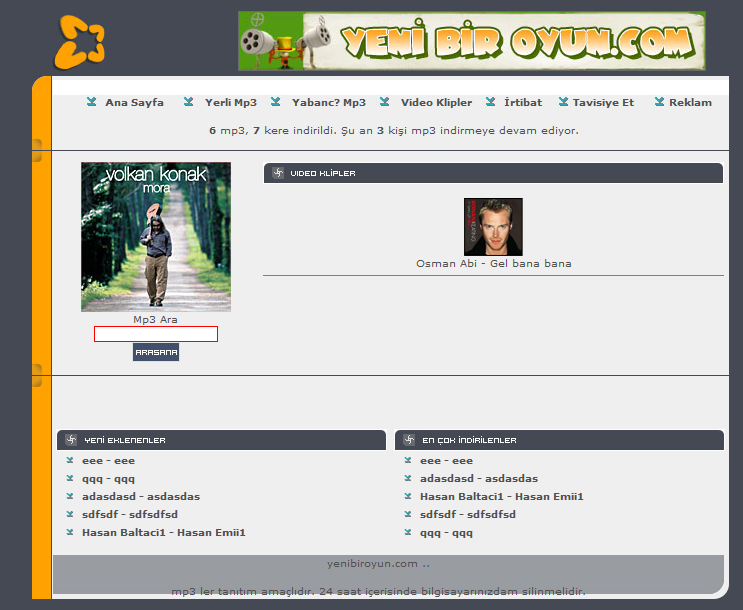
Task: Open the Volkan Konak Mora album cover
Action: click(156, 237)
